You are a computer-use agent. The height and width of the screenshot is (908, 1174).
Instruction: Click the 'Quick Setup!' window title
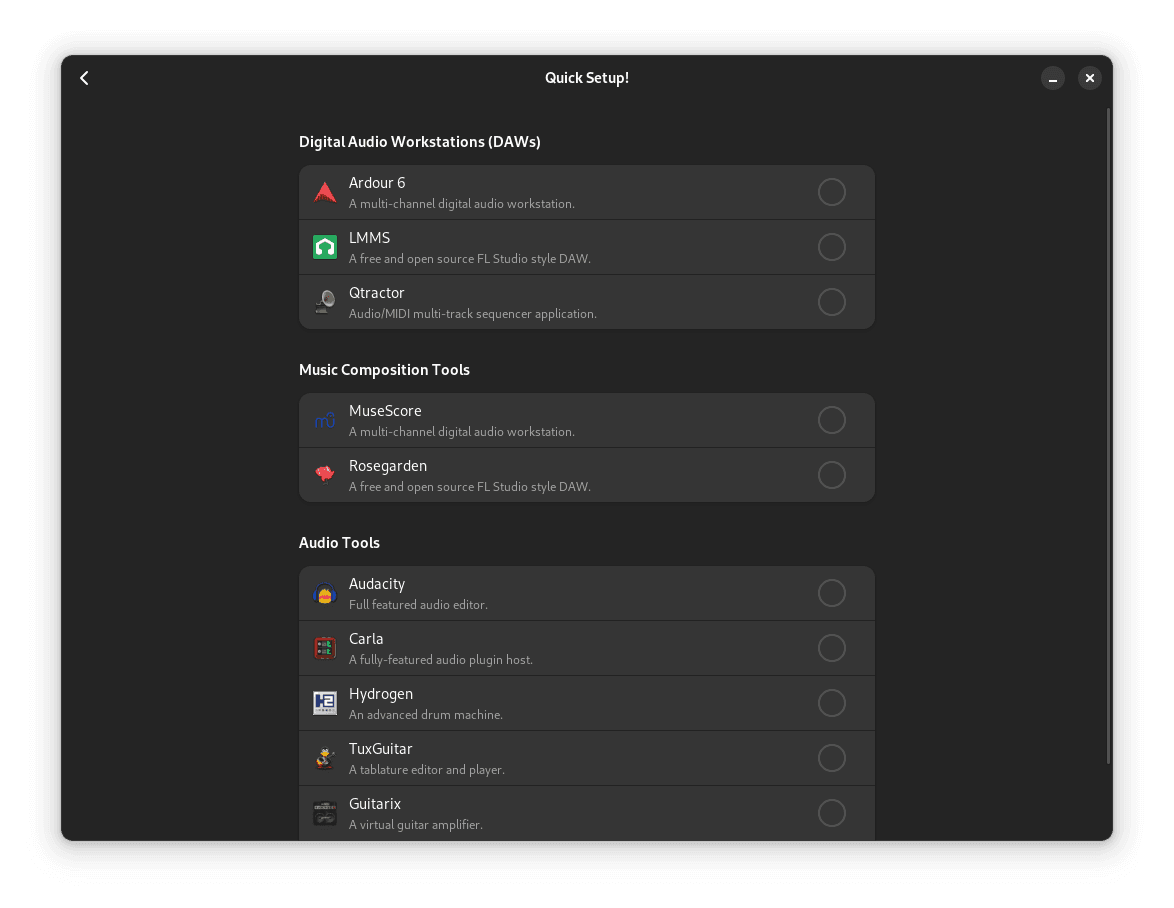587,78
